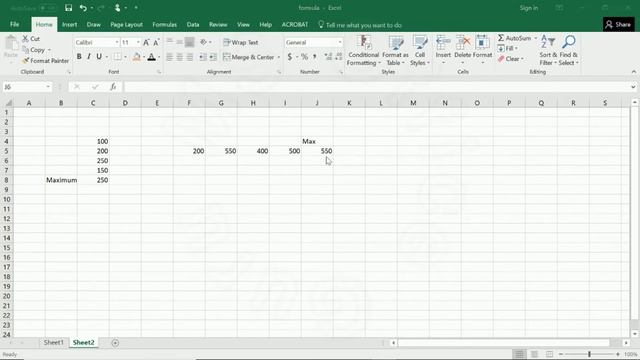Undo the last action

coord(83,8)
